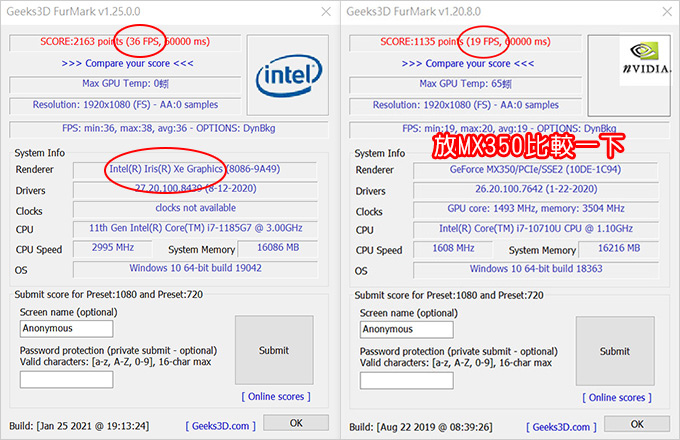Screen dimensions: 680x440
Task: Click 'FPS: min:36, max:38, avg:36' line
Action: click(x=169, y=128)
